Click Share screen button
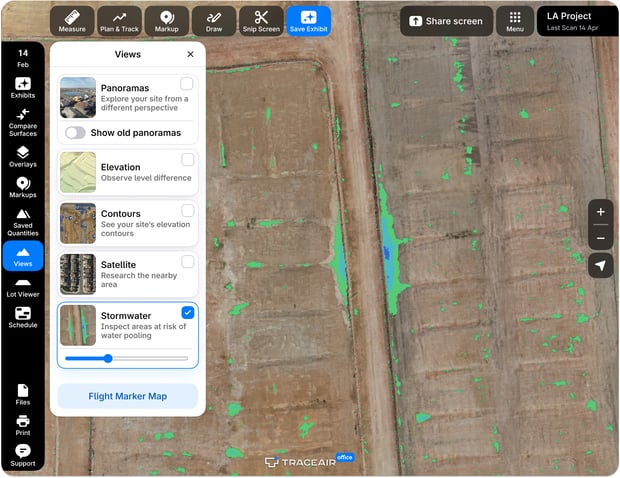 click(x=446, y=21)
